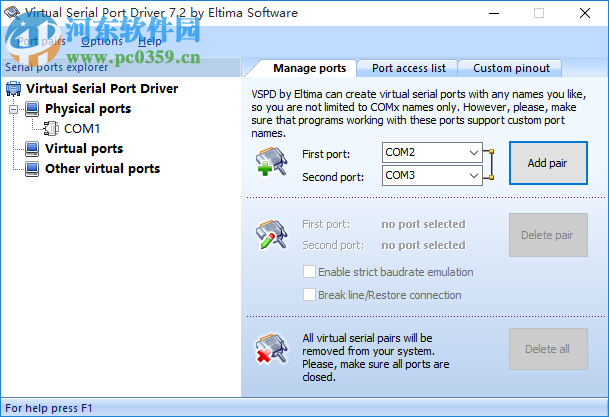The width and height of the screenshot is (609, 417).
Task: Click the Virtual Serial Port Driver root icon
Action: click(14, 89)
